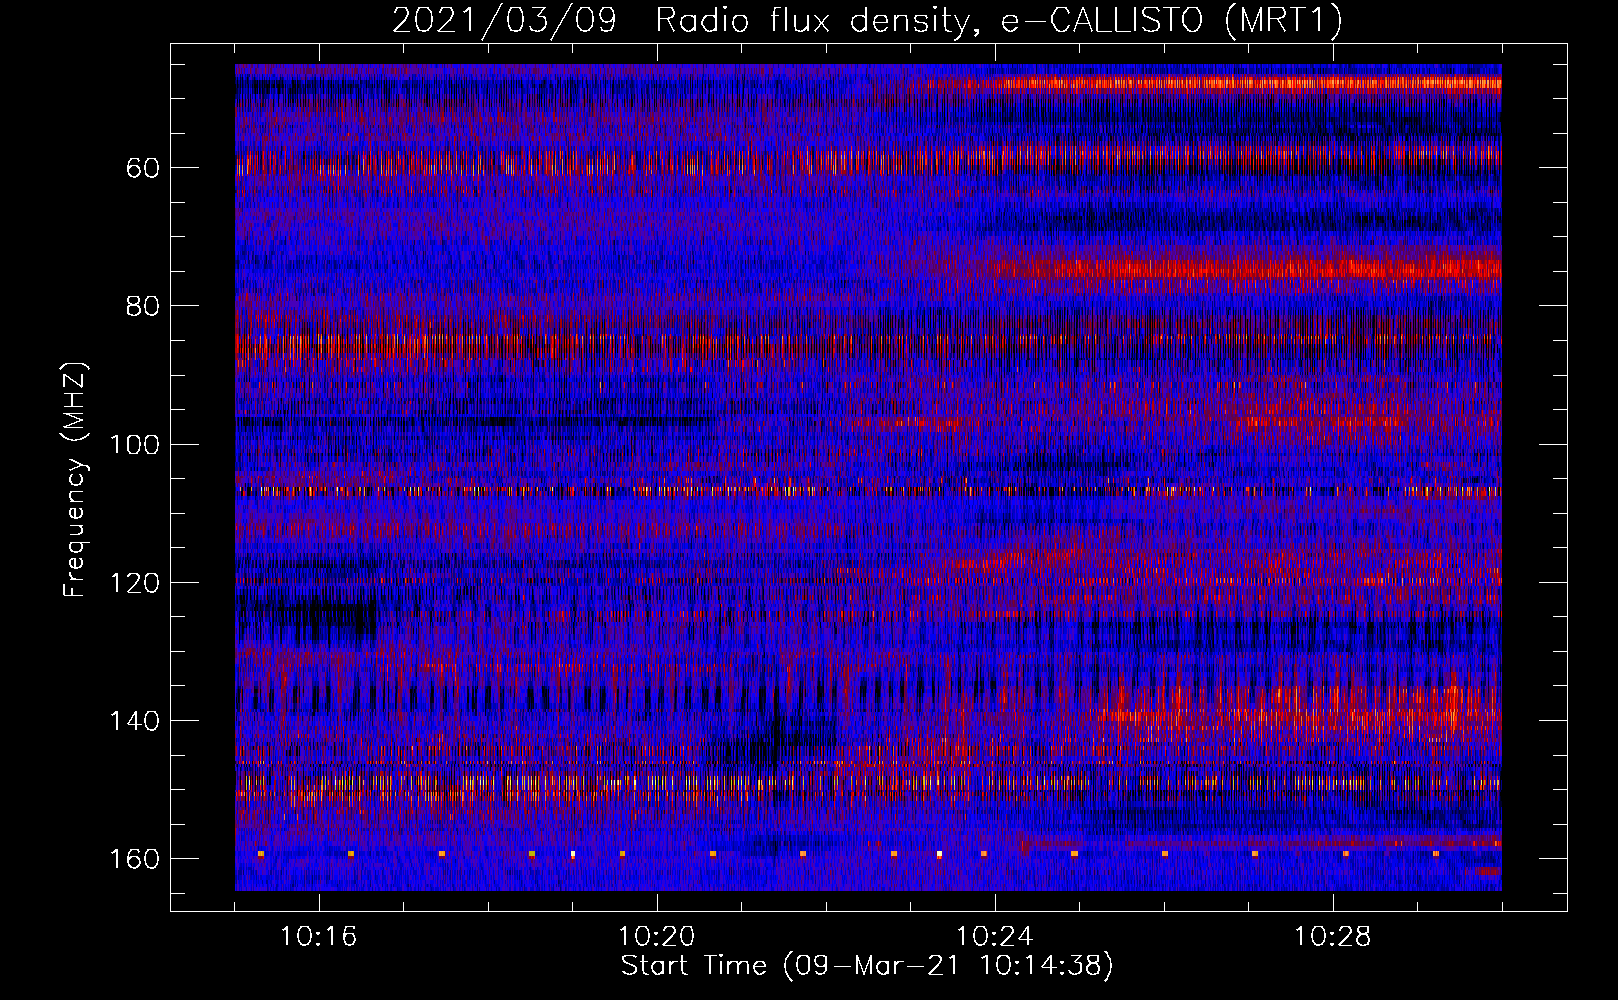Click the 100 frequency tick label
The width and height of the screenshot is (1618, 1000).
[135, 444]
